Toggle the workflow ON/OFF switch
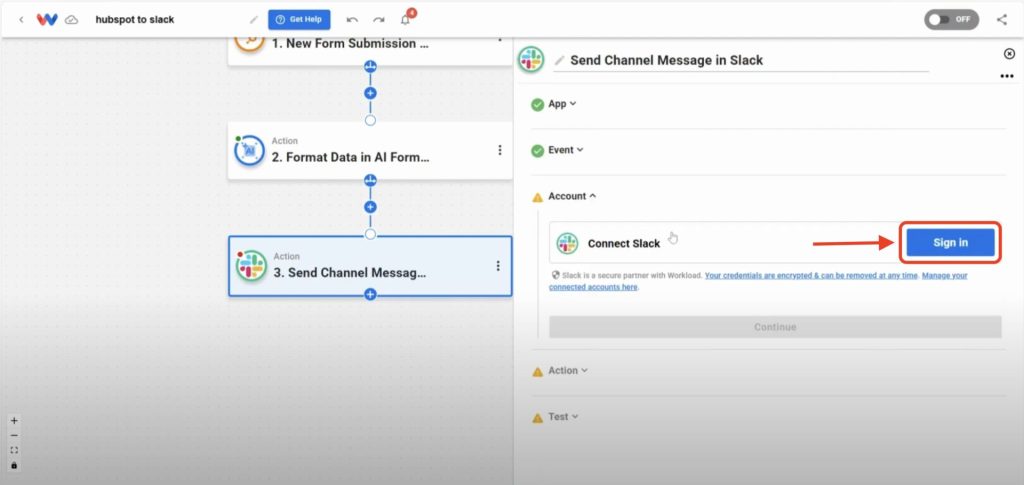Screen dimensions: 1024x485 coord(952,20)
